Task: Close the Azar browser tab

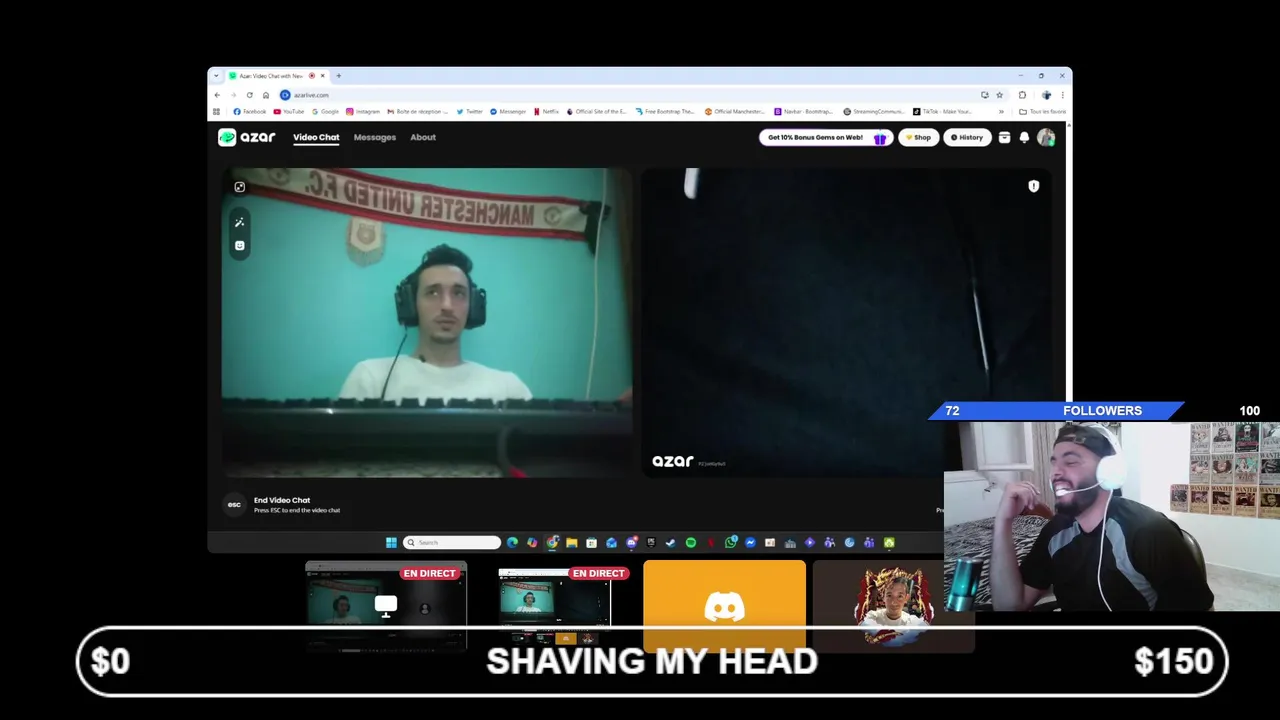Action: point(322,76)
